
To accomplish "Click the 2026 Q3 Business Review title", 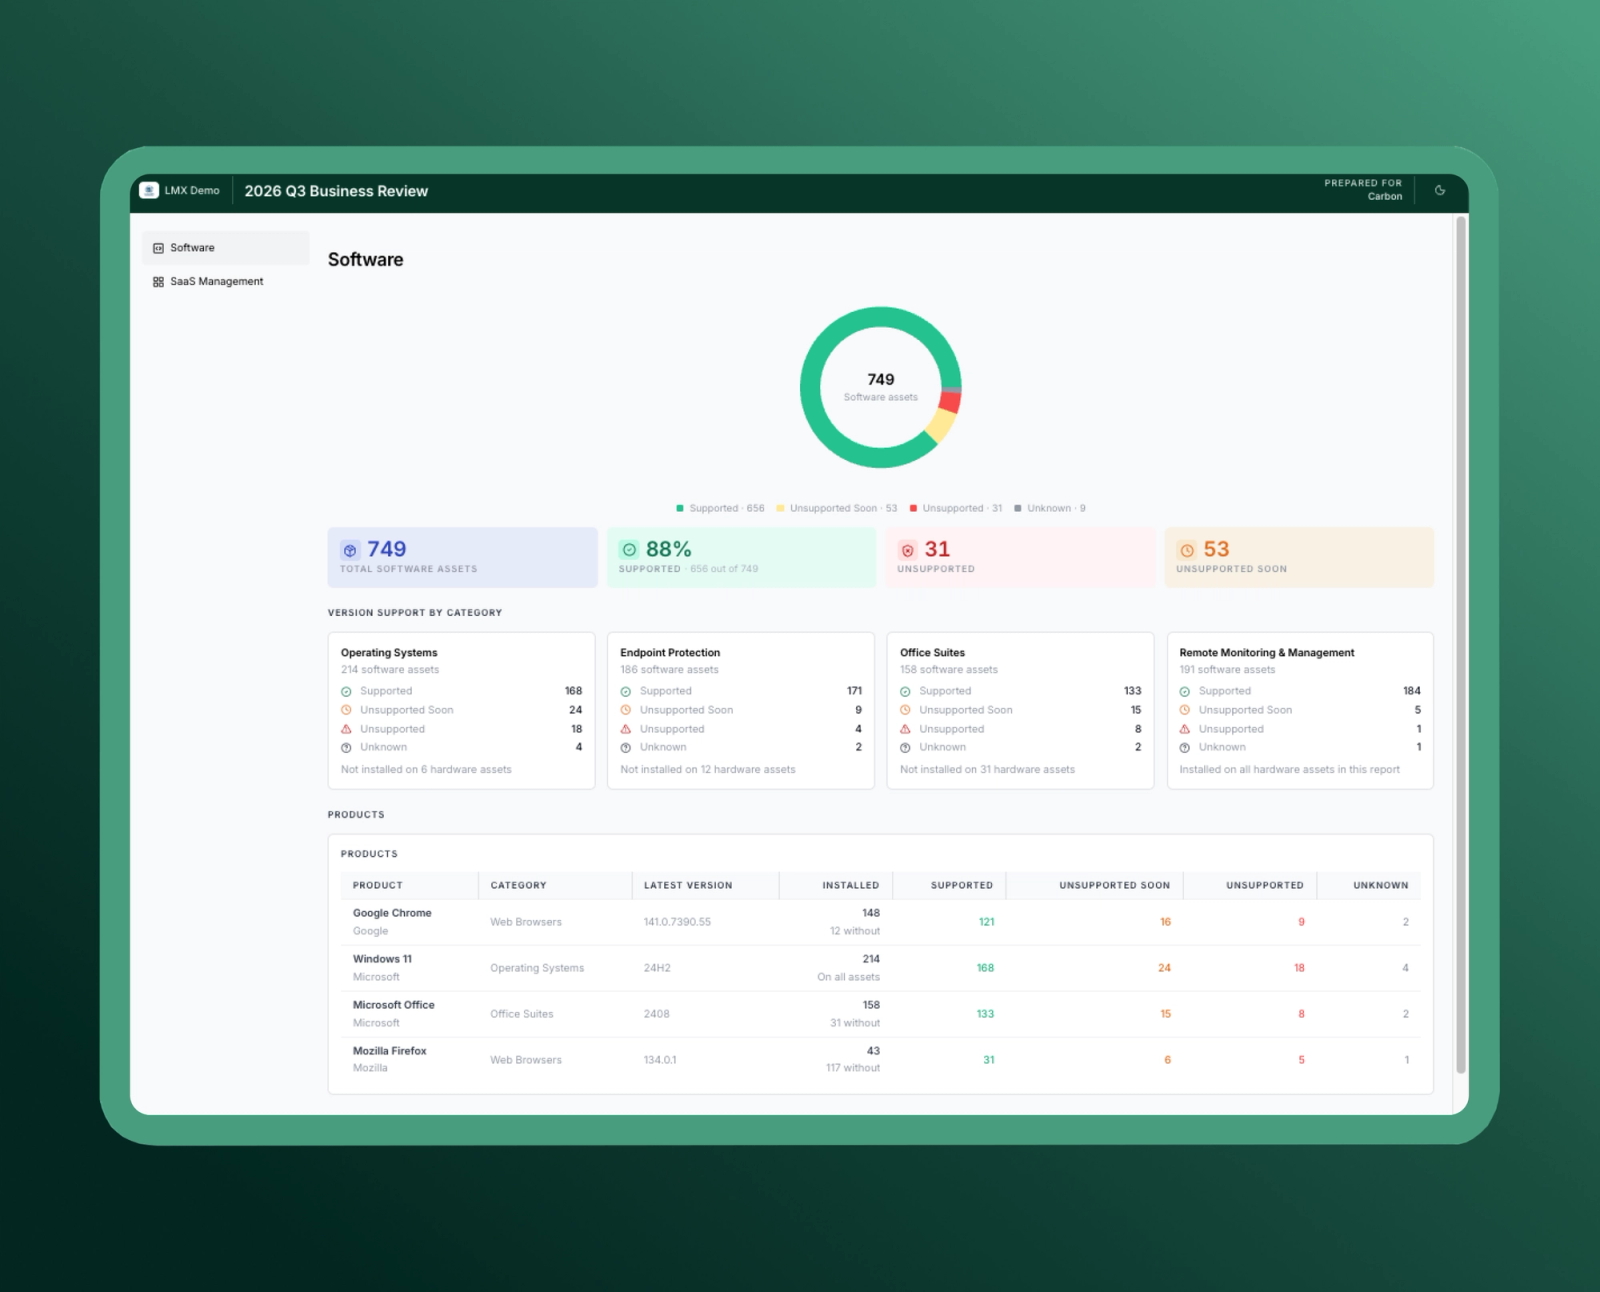I will (336, 191).
